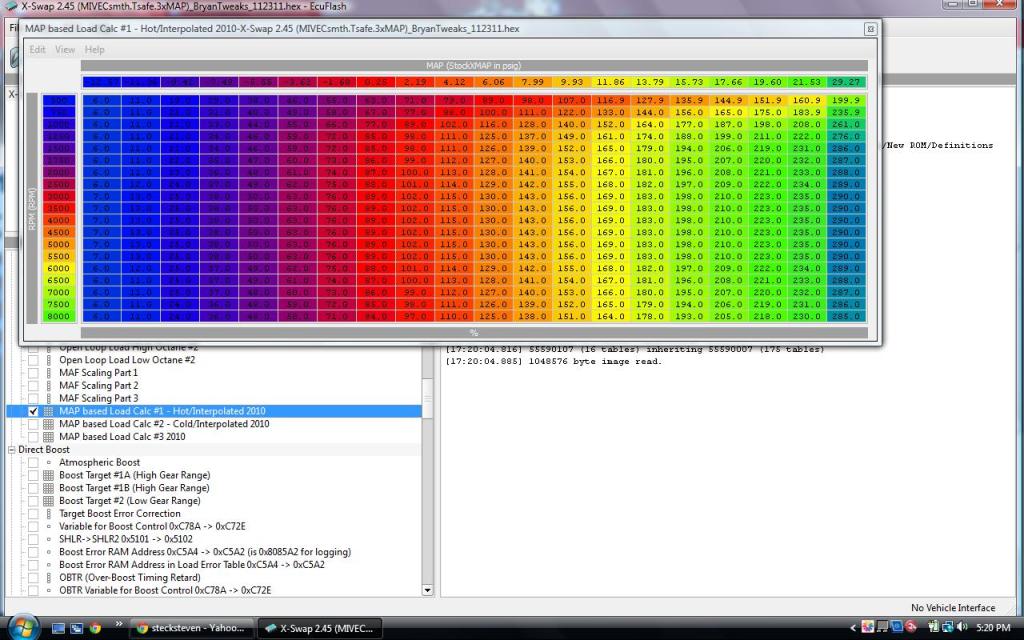Select the 261.0 cell in the map table
1024x640 pixels.
846,125
